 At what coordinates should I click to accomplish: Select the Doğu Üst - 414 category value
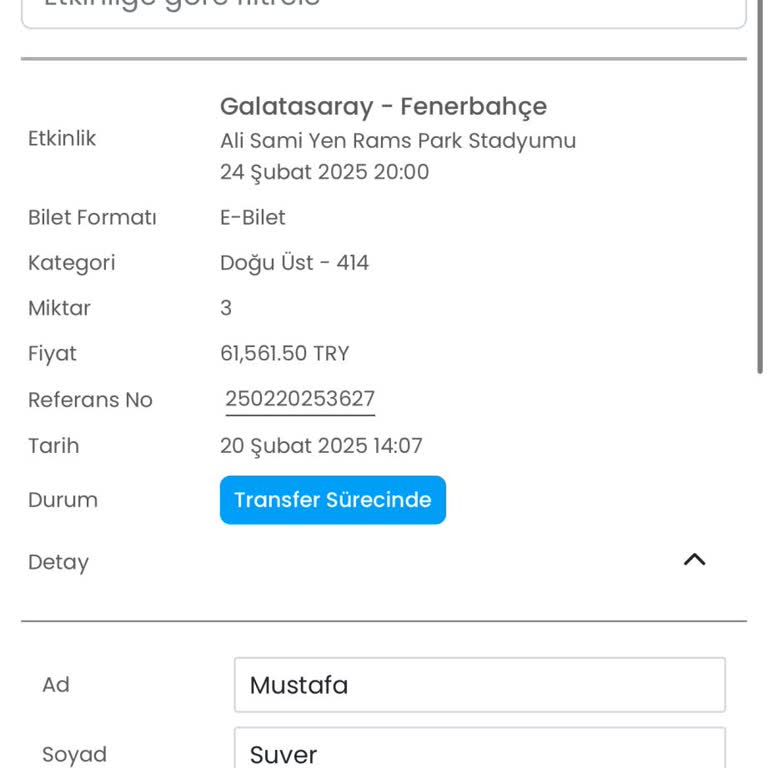(x=294, y=263)
